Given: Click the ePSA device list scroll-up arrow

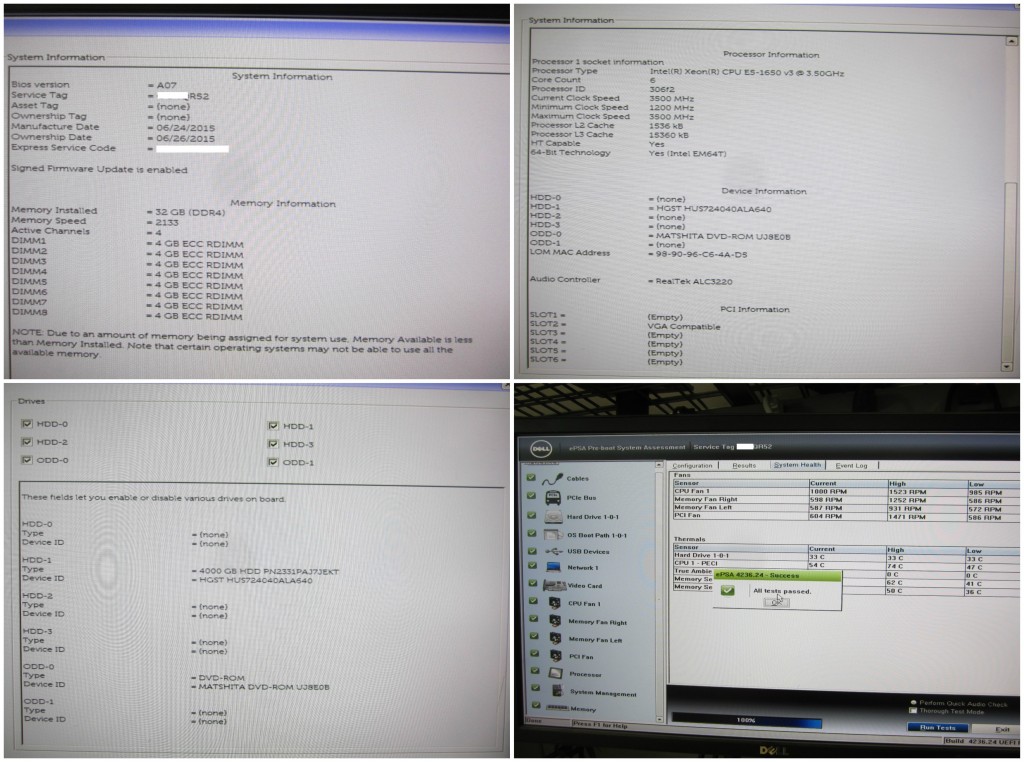Looking at the screenshot, I should tap(659, 466).
